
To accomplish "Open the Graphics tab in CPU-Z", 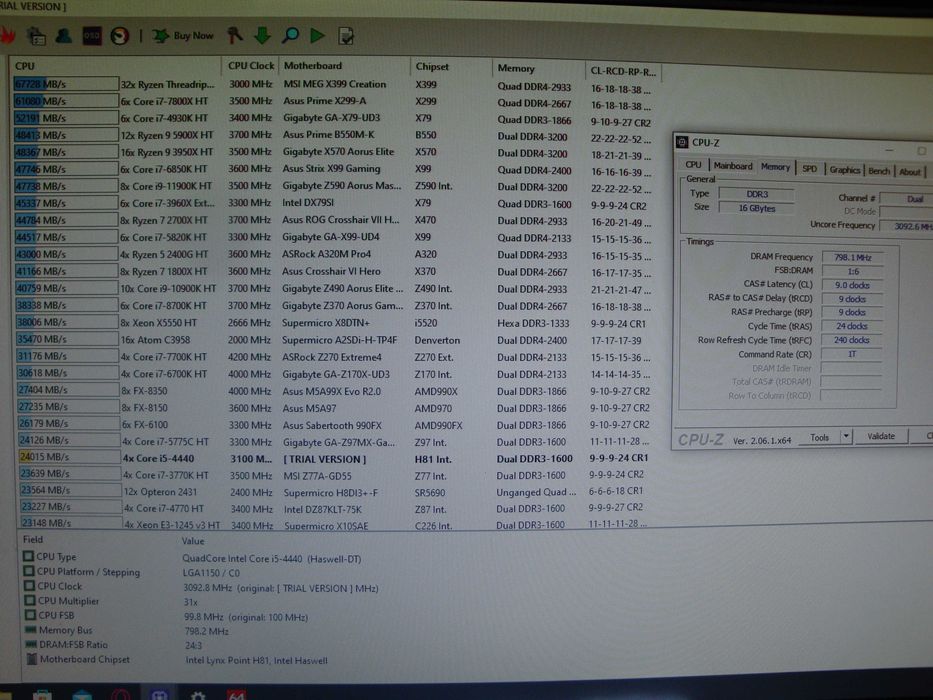I will pyautogui.click(x=845, y=170).
